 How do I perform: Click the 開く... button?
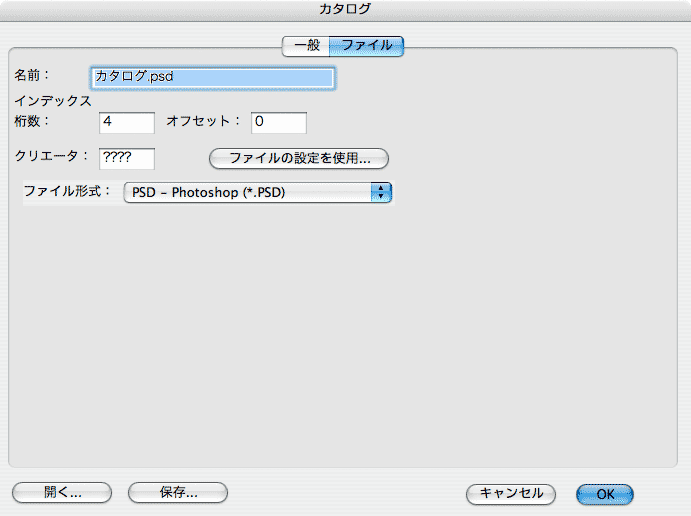click(x=62, y=493)
